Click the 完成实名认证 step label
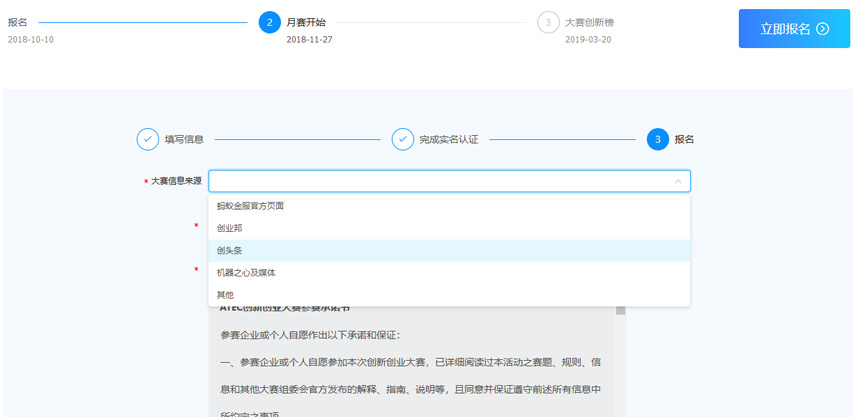The height and width of the screenshot is (420, 856). tap(448, 139)
